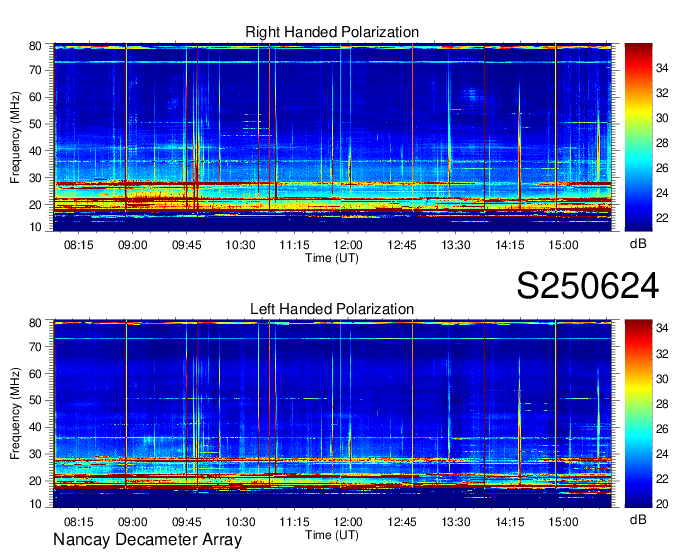Click time tick '13:30' on Left Handed plot
The height and width of the screenshot is (552, 680).
(456, 522)
